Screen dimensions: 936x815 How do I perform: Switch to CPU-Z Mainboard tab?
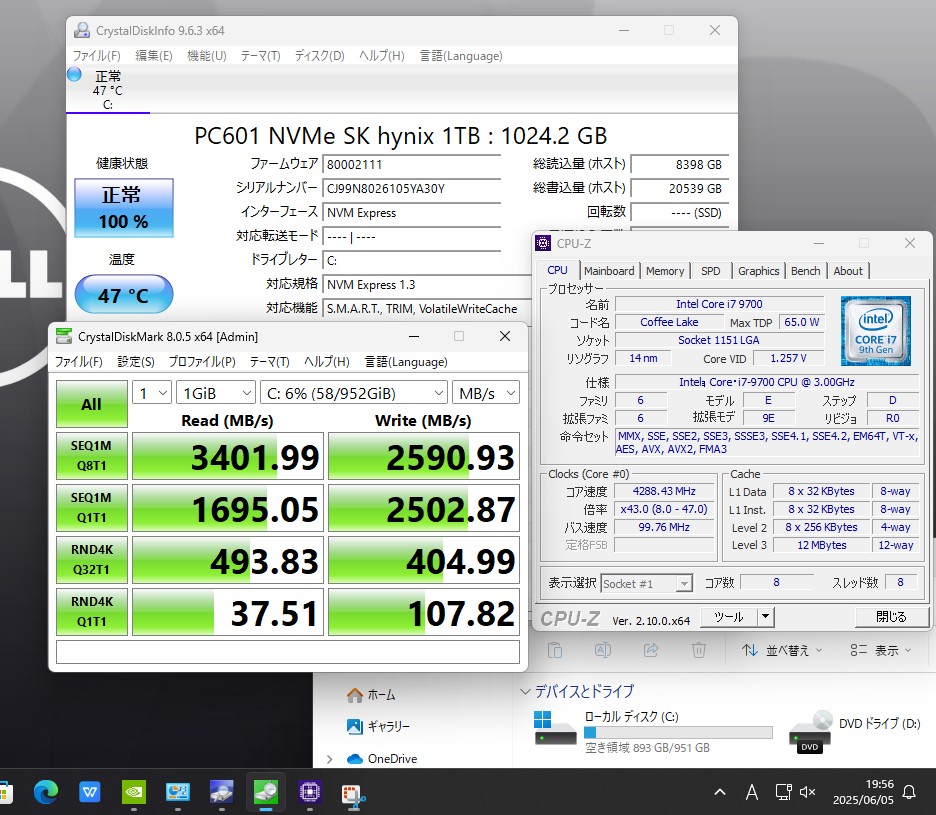tap(609, 271)
